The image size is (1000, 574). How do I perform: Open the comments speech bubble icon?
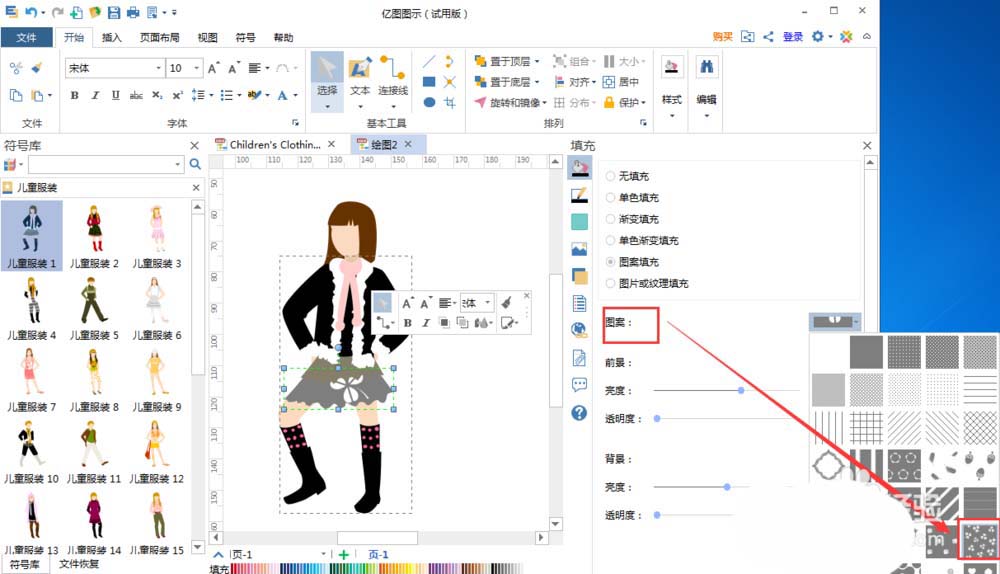coord(579,385)
